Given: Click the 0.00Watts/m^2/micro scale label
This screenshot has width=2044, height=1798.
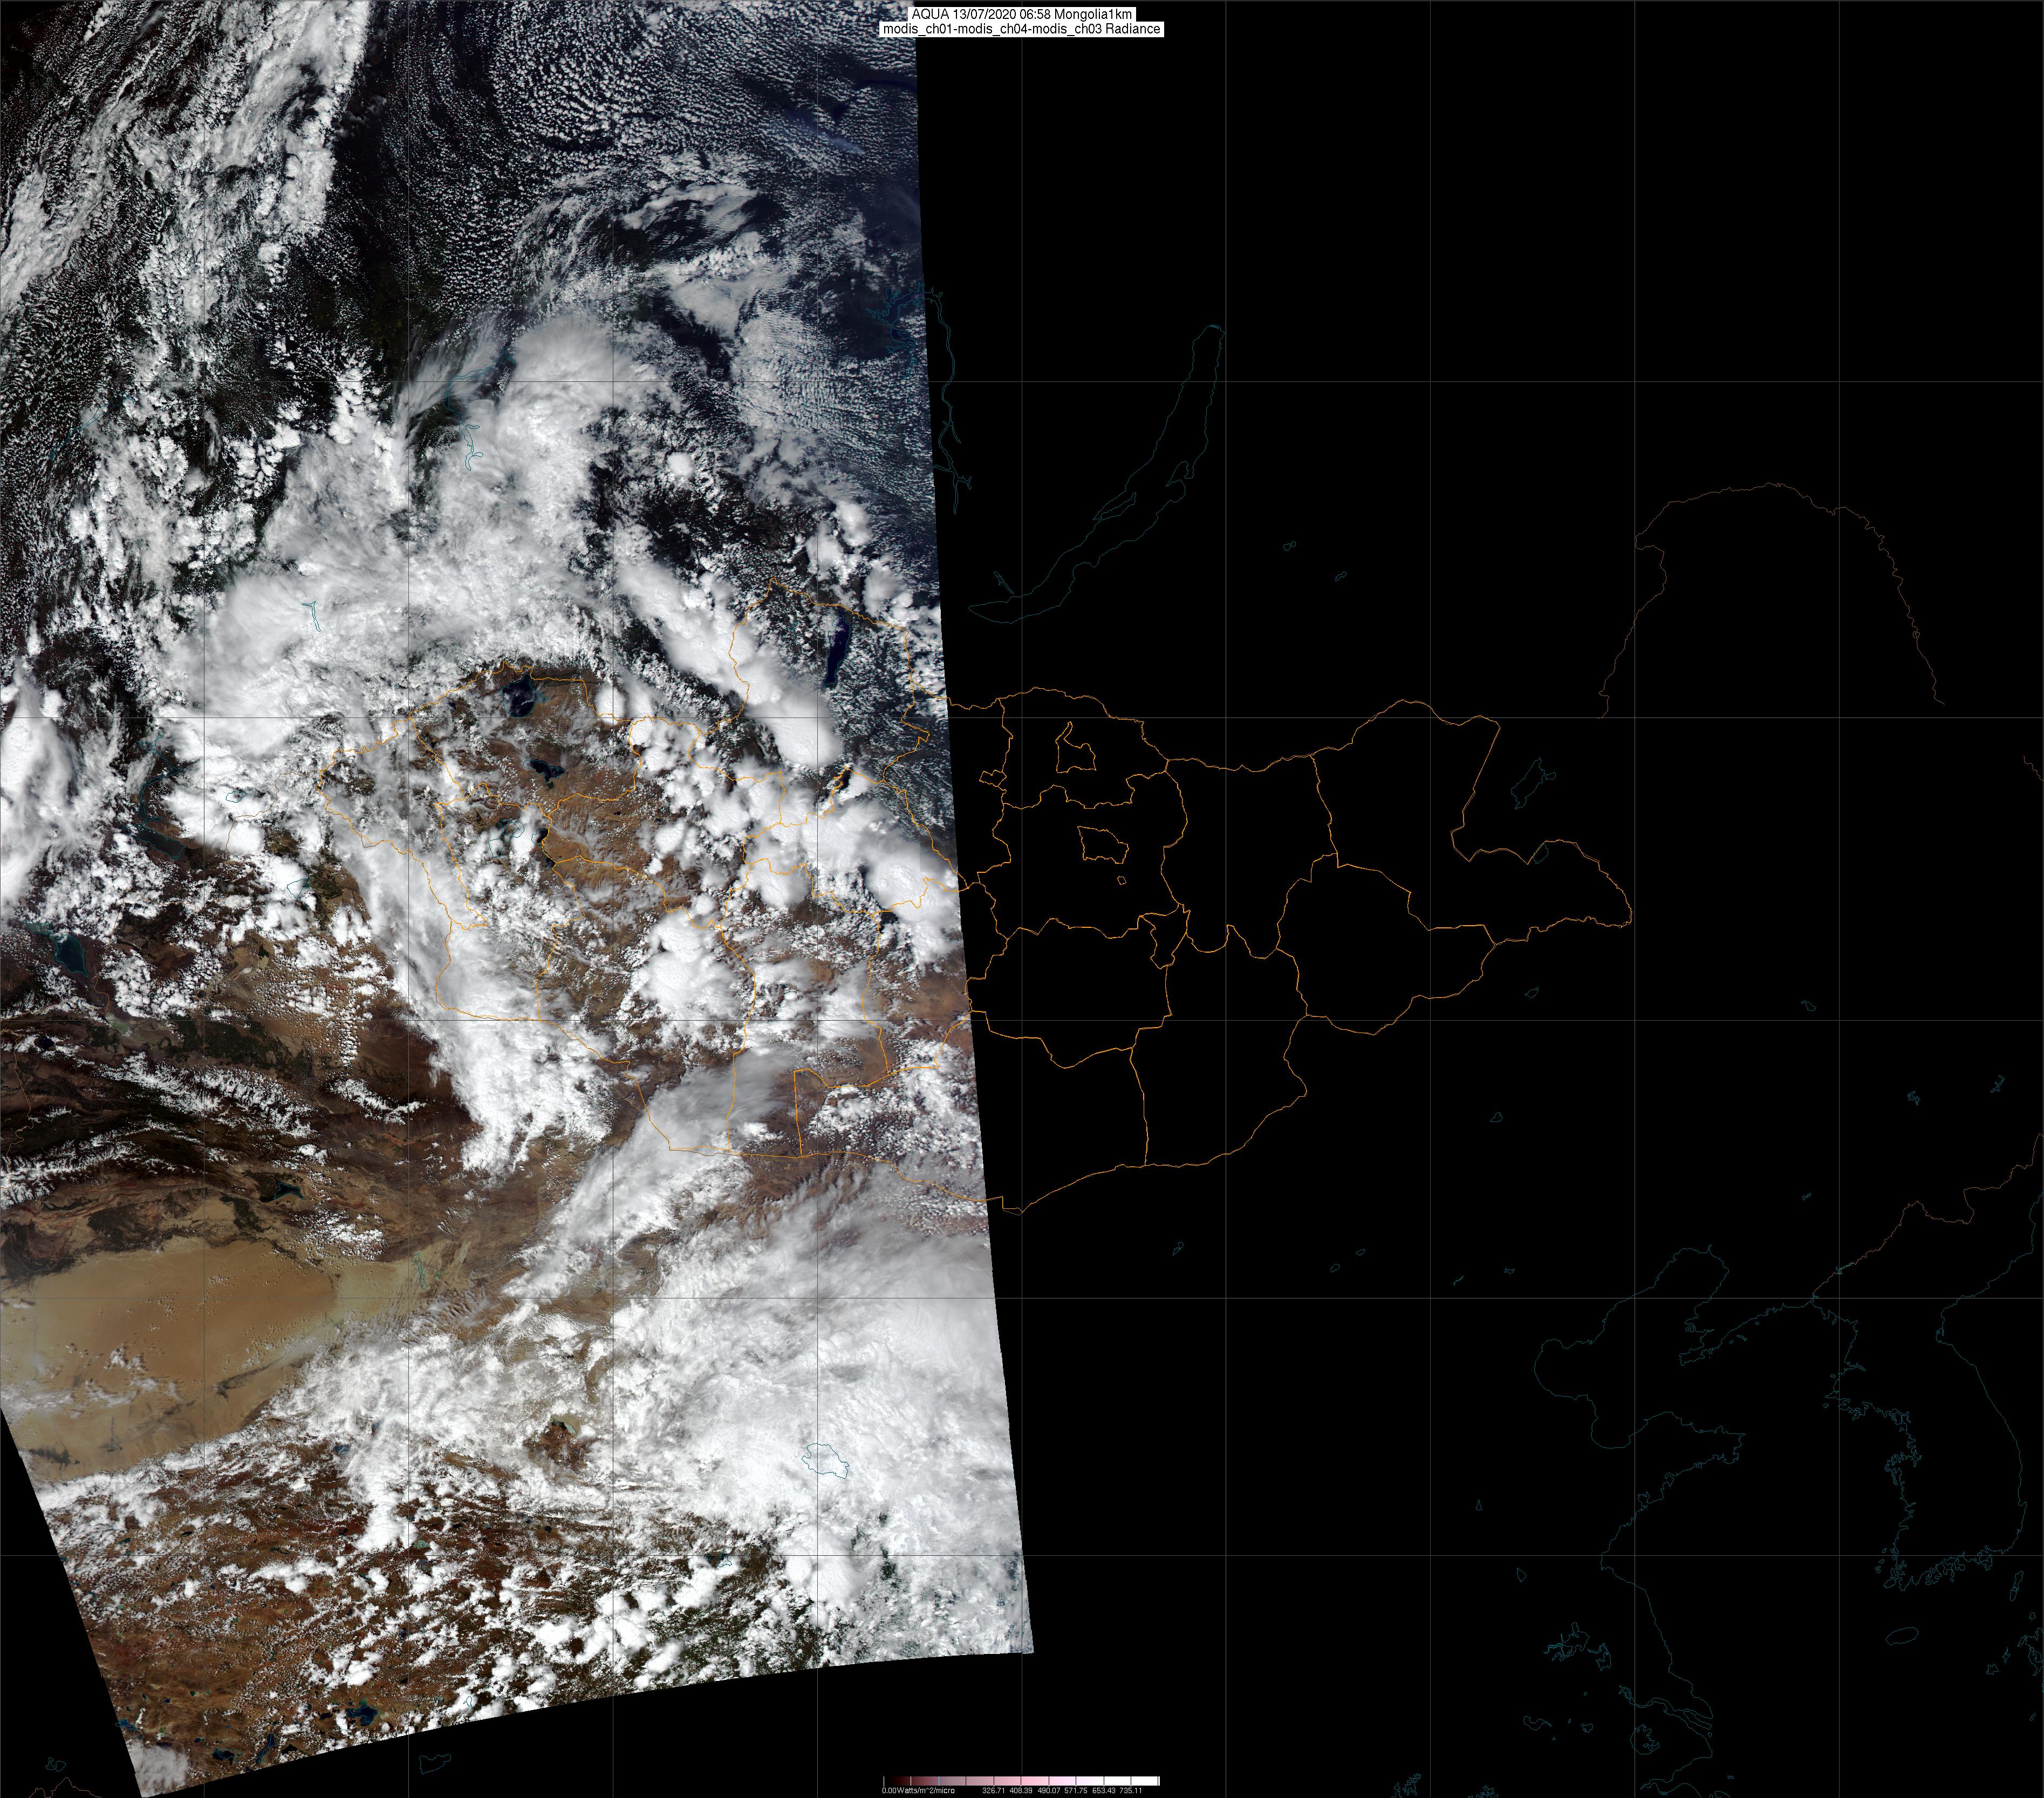Looking at the screenshot, I should coord(918,1791).
